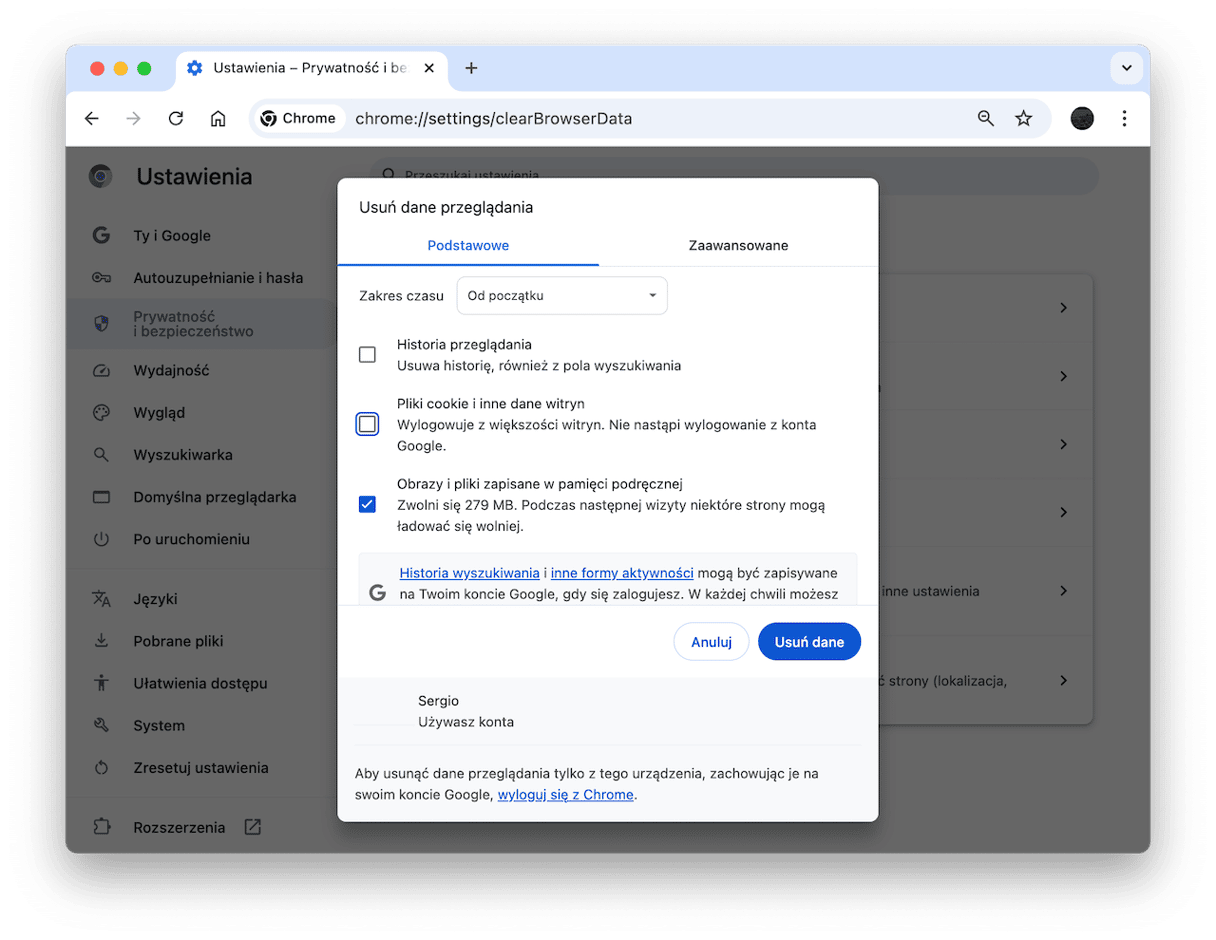Click the home icon in toolbar
This screenshot has width=1216, height=940.
coord(218,118)
